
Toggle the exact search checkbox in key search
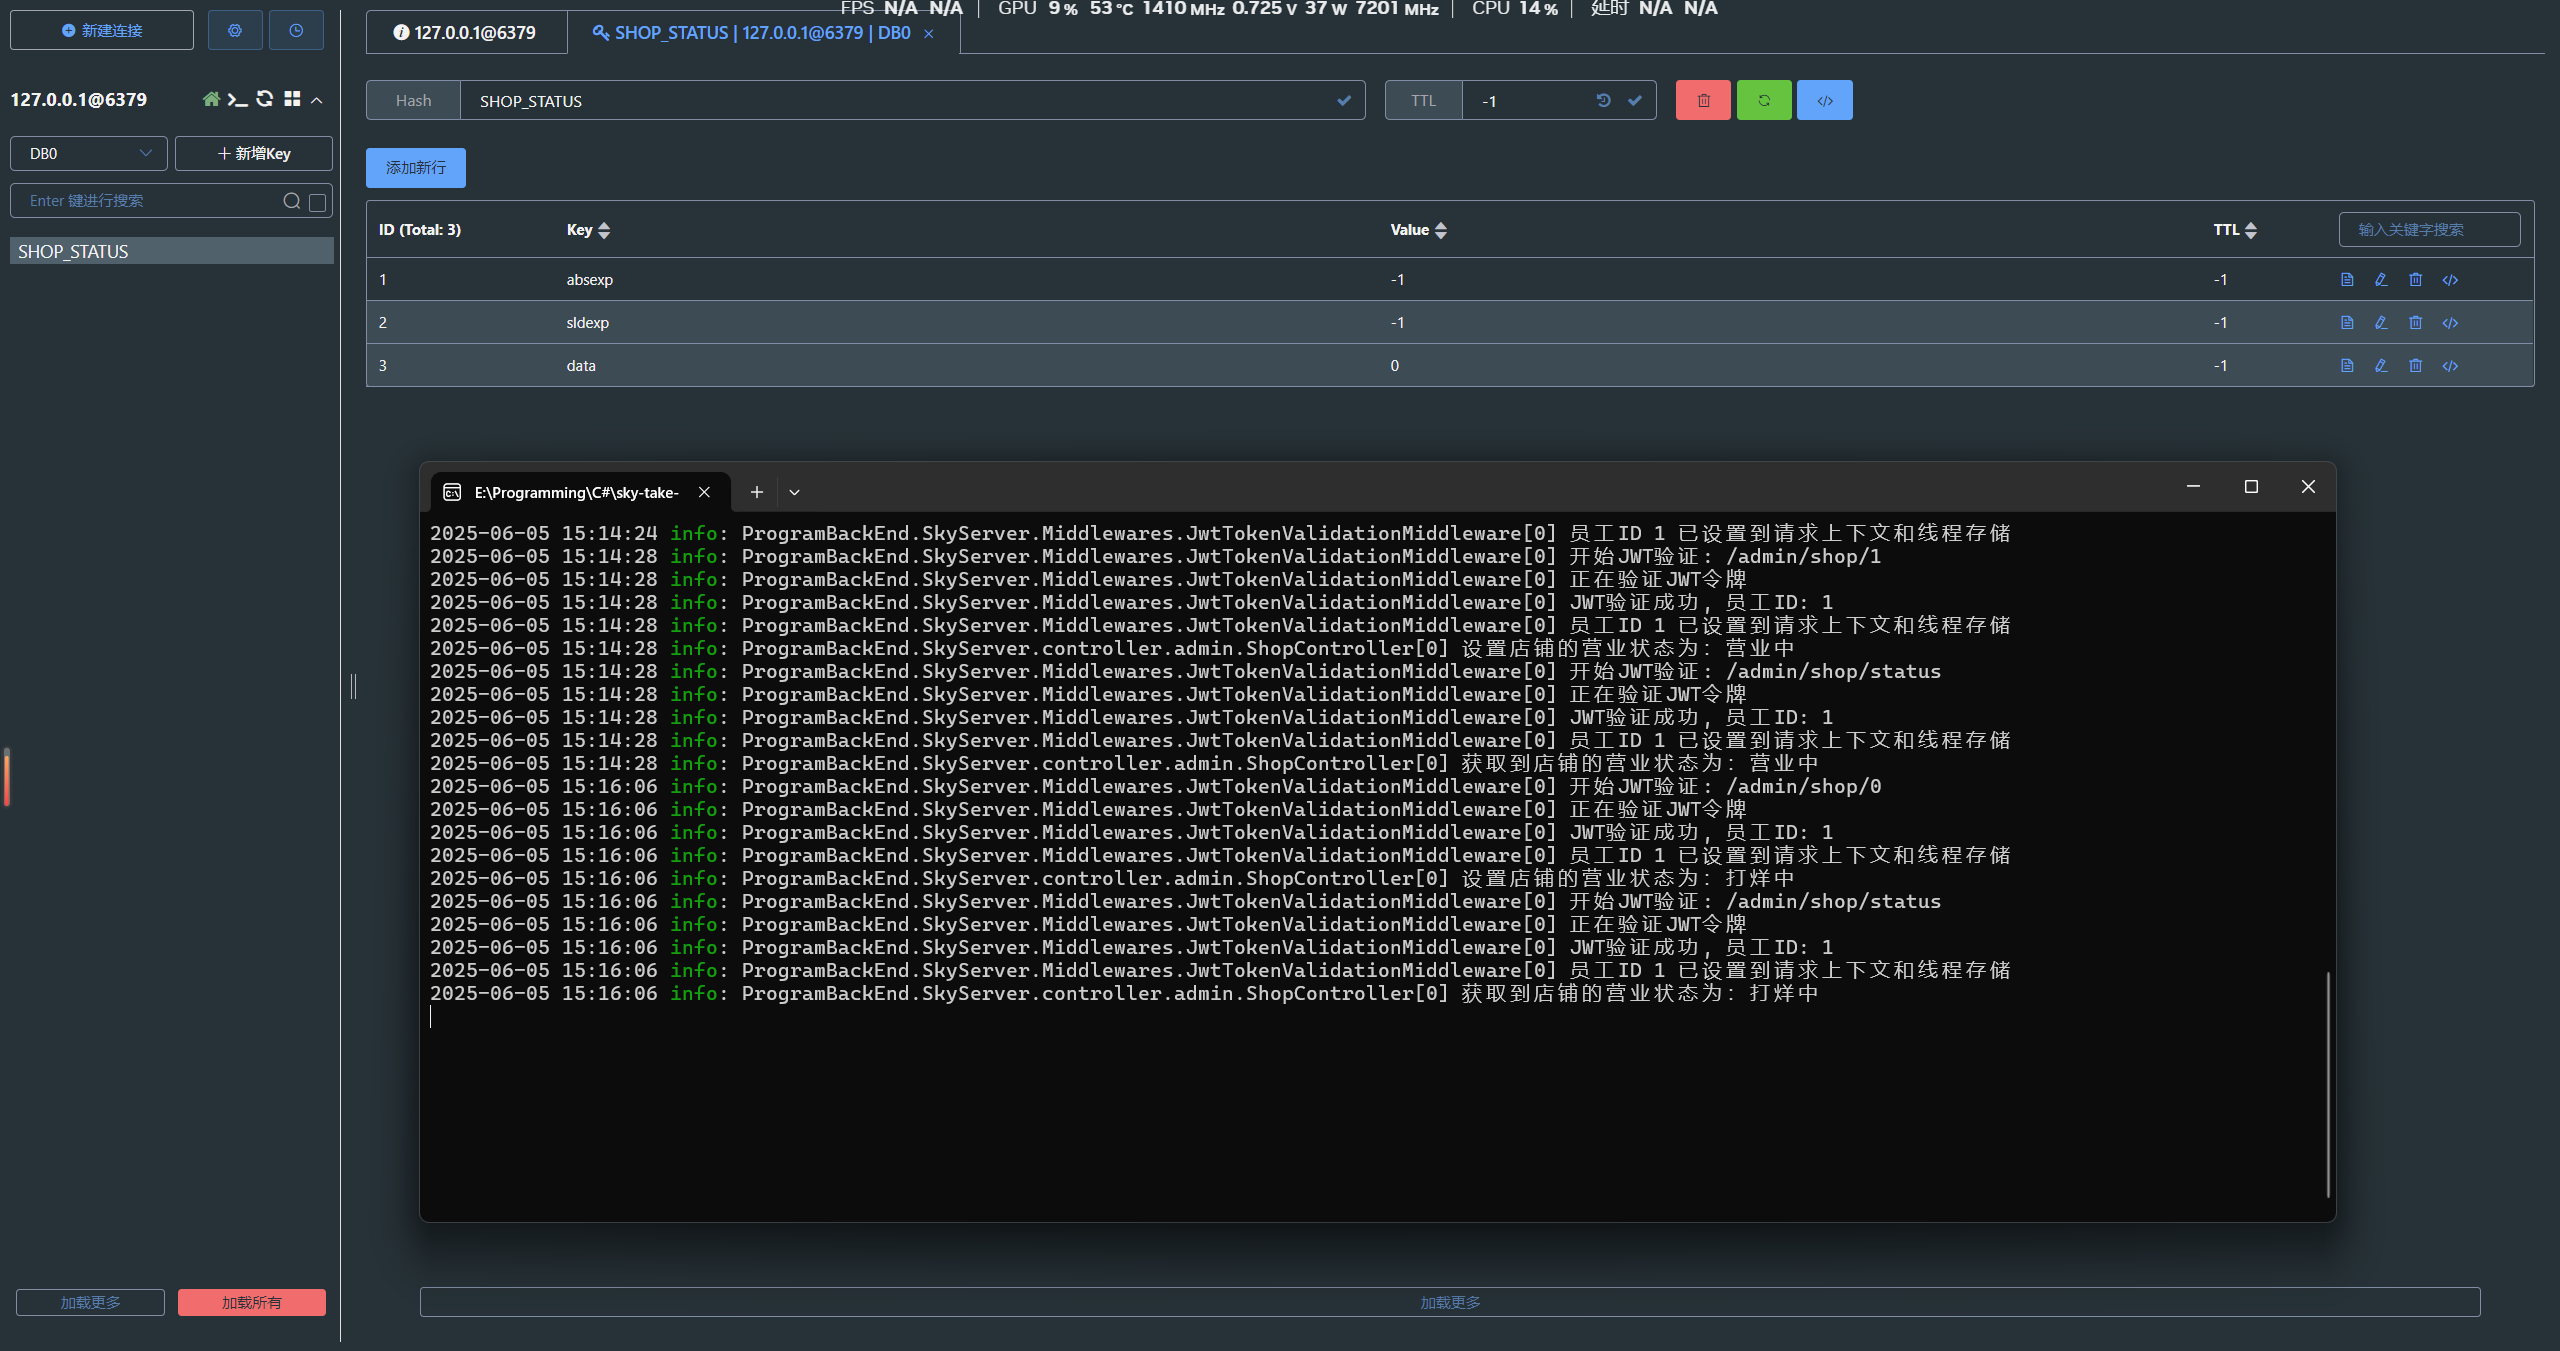tap(318, 202)
